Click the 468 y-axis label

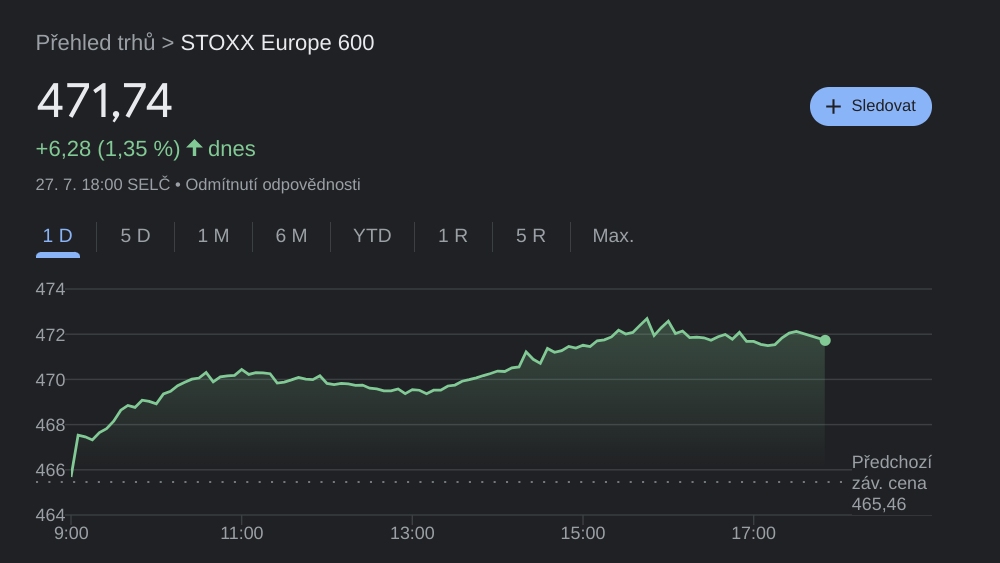[x=50, y=425]
